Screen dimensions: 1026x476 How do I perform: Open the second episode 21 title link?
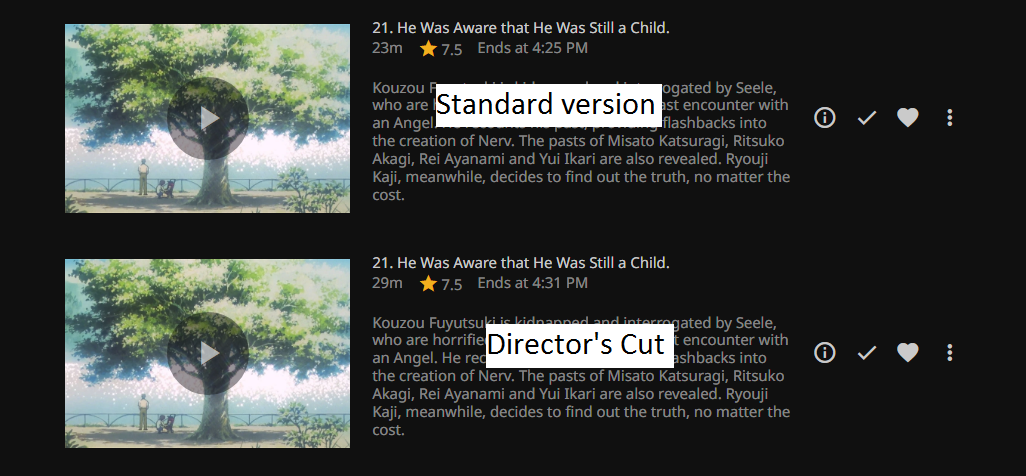tap(520, 263)
